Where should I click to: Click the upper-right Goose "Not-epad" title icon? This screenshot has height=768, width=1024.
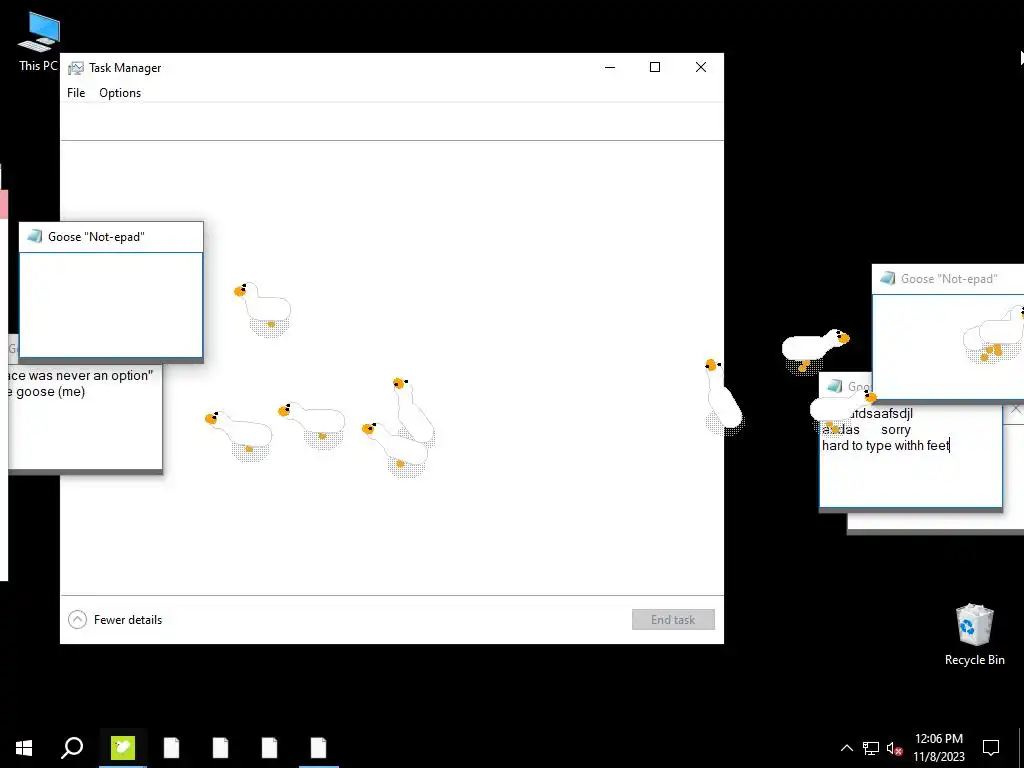click(x=888, y=279)
